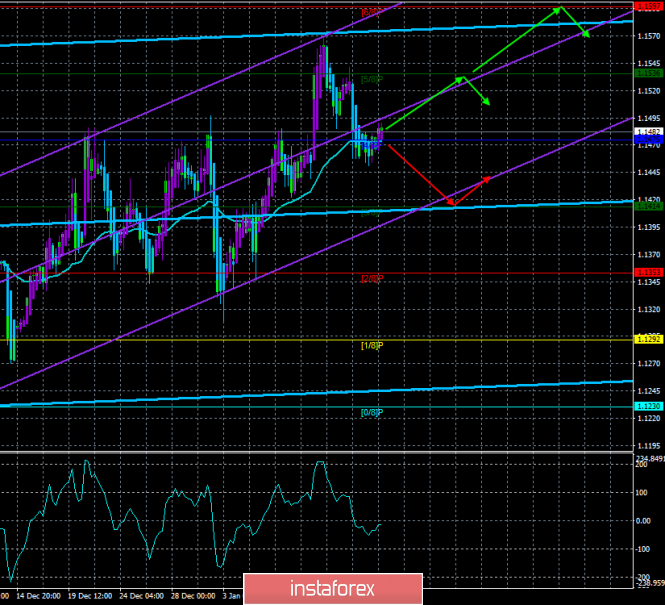665x605 pixels.
Task: Select the [1/8]P Murray level label
Action: coord(371,345)
